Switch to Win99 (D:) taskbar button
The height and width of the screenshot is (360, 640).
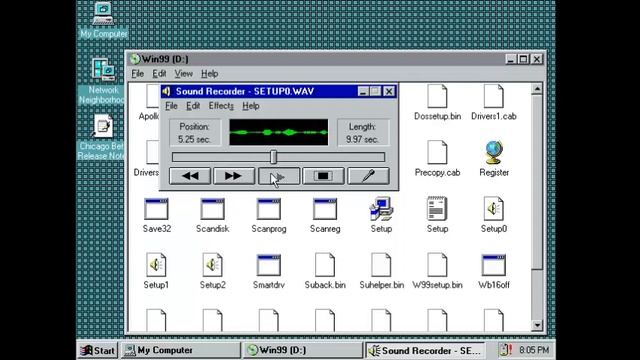[303, 350]
